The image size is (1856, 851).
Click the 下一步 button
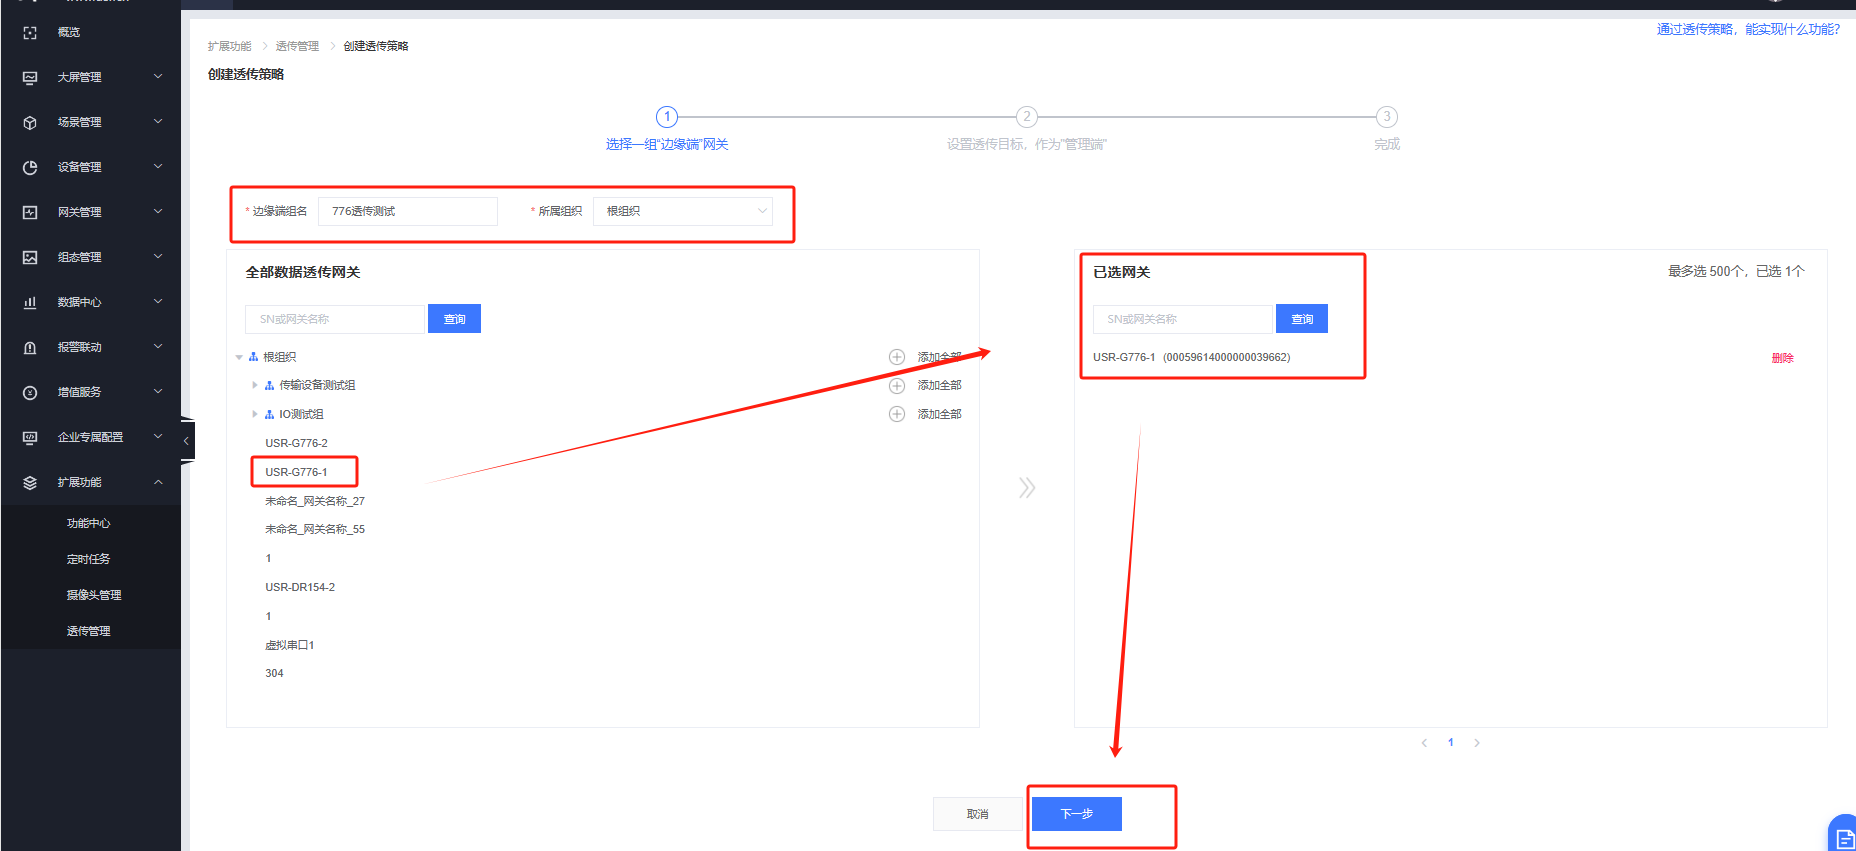(1076, 814)
